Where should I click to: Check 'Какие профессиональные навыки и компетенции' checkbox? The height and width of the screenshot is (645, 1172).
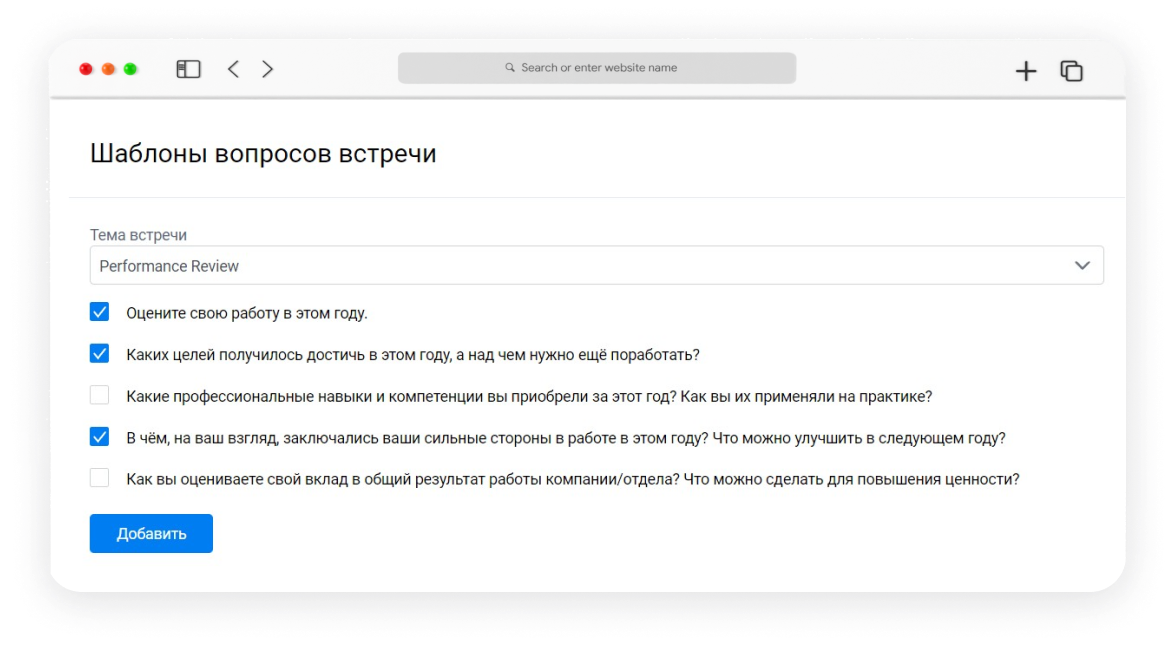(99, 395)
